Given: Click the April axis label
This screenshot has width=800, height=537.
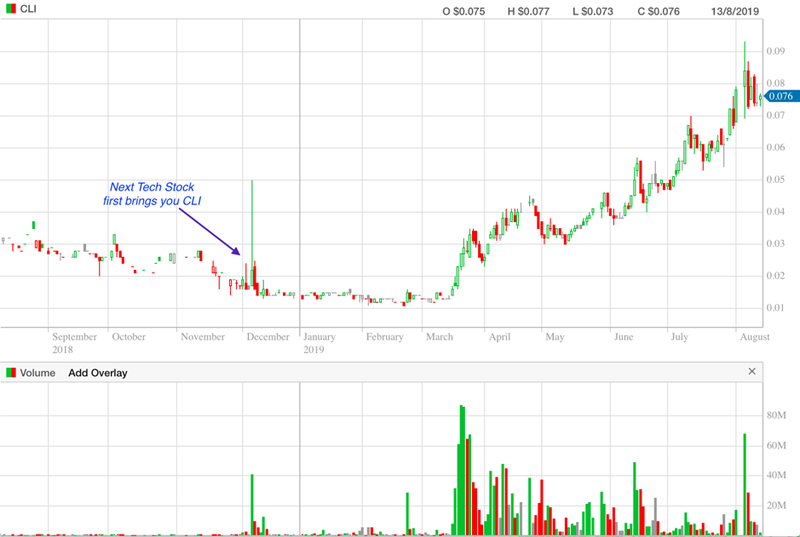Looking at the screenshot, I should 499,337.
